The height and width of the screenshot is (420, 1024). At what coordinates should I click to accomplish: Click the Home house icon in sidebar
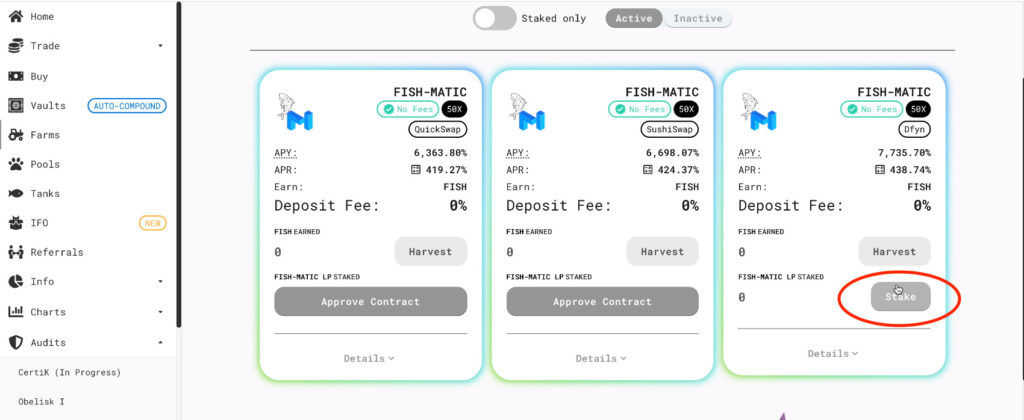point(16,16)
